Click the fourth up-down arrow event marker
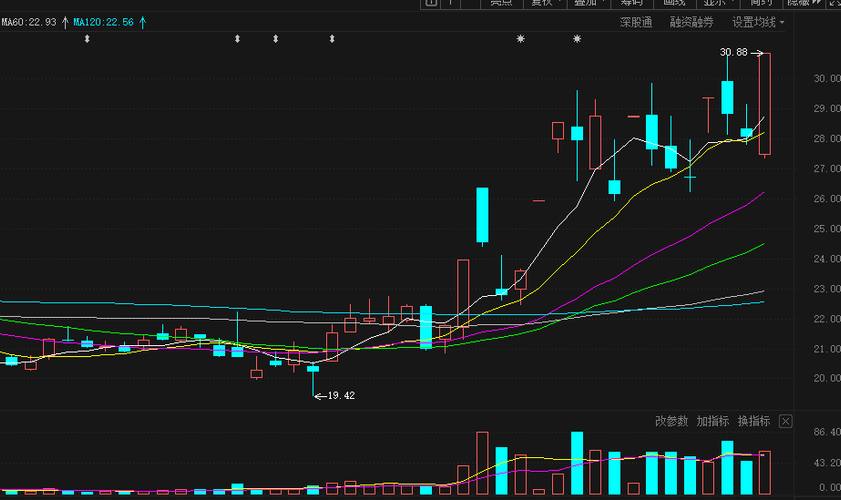The height and width of the screenshot is (500, 841). coord(332,39)
